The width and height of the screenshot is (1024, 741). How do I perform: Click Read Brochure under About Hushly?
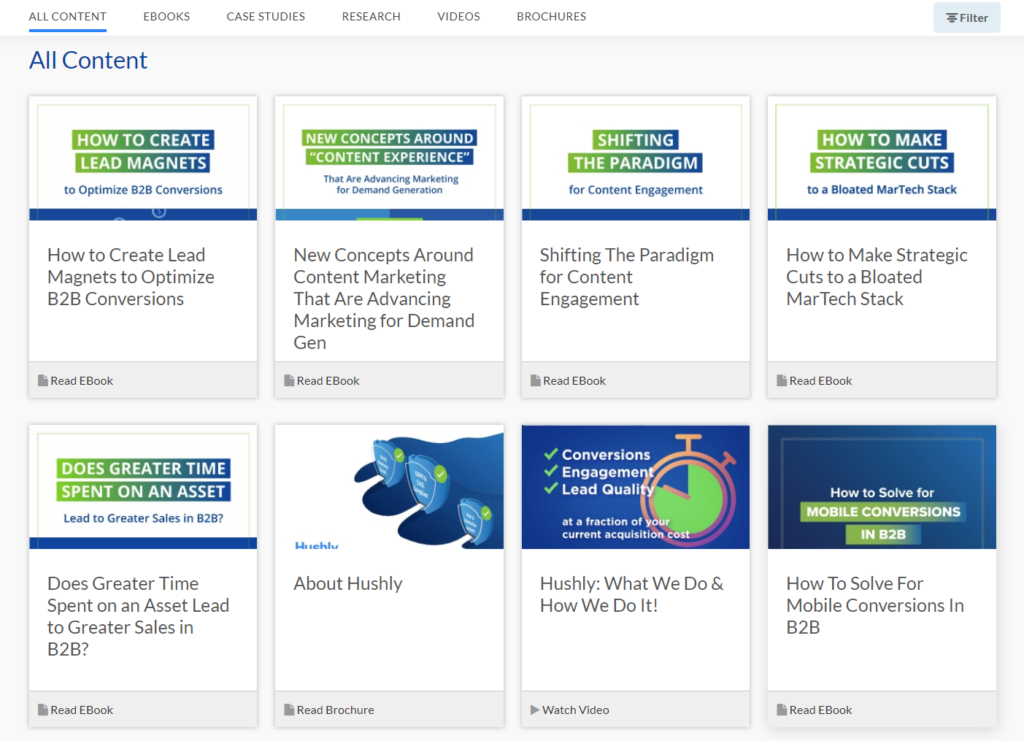point(335,710)
